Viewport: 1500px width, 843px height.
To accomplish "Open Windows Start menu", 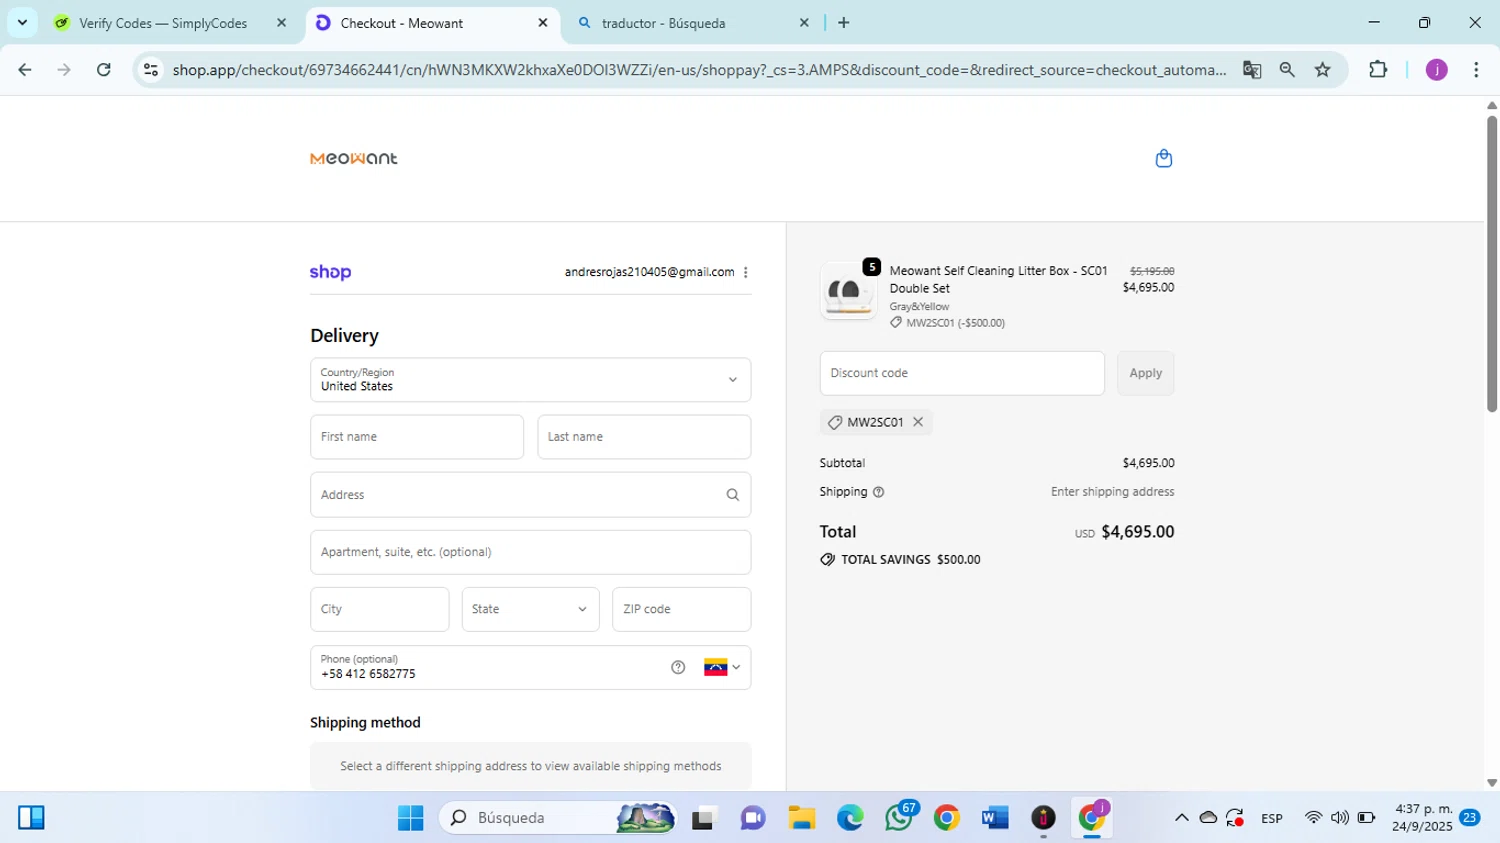I will pyautogui.click(x=410, y=818).
